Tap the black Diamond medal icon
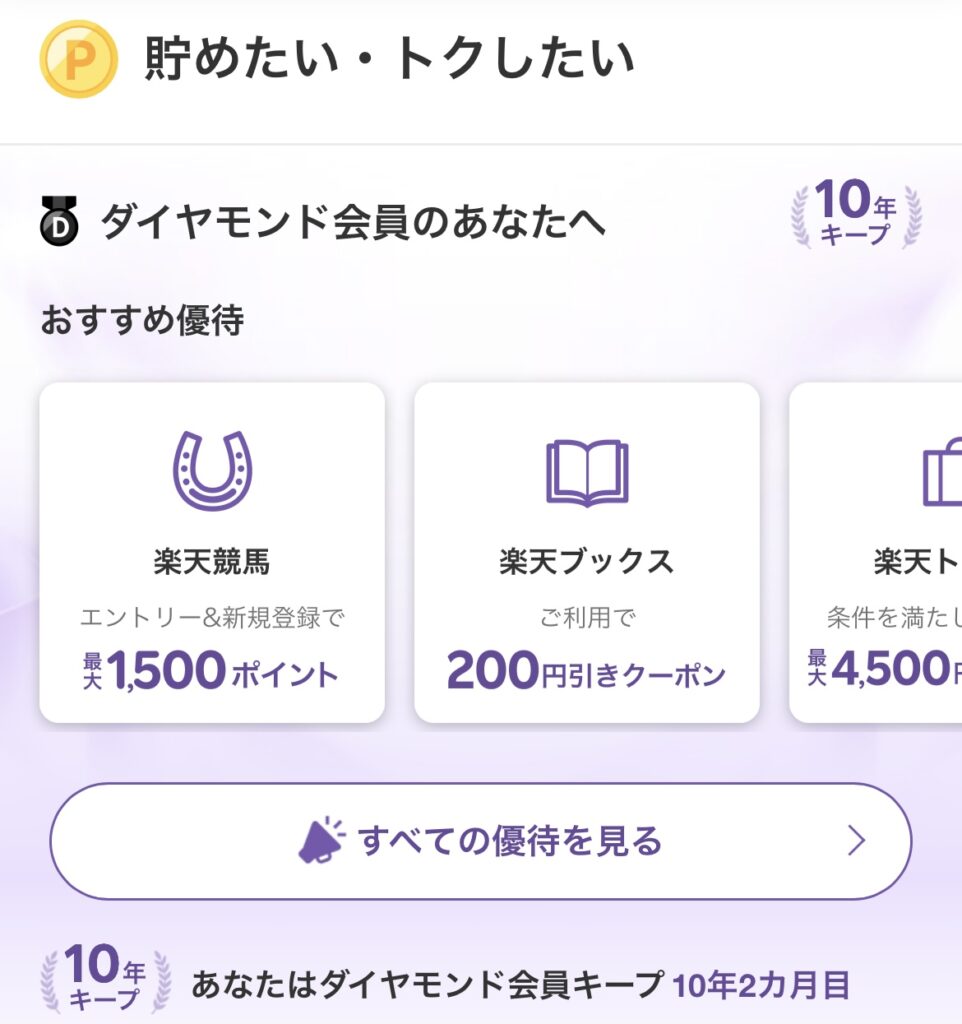The height and width of the screenshot is (1024, 962). [59, 221]
